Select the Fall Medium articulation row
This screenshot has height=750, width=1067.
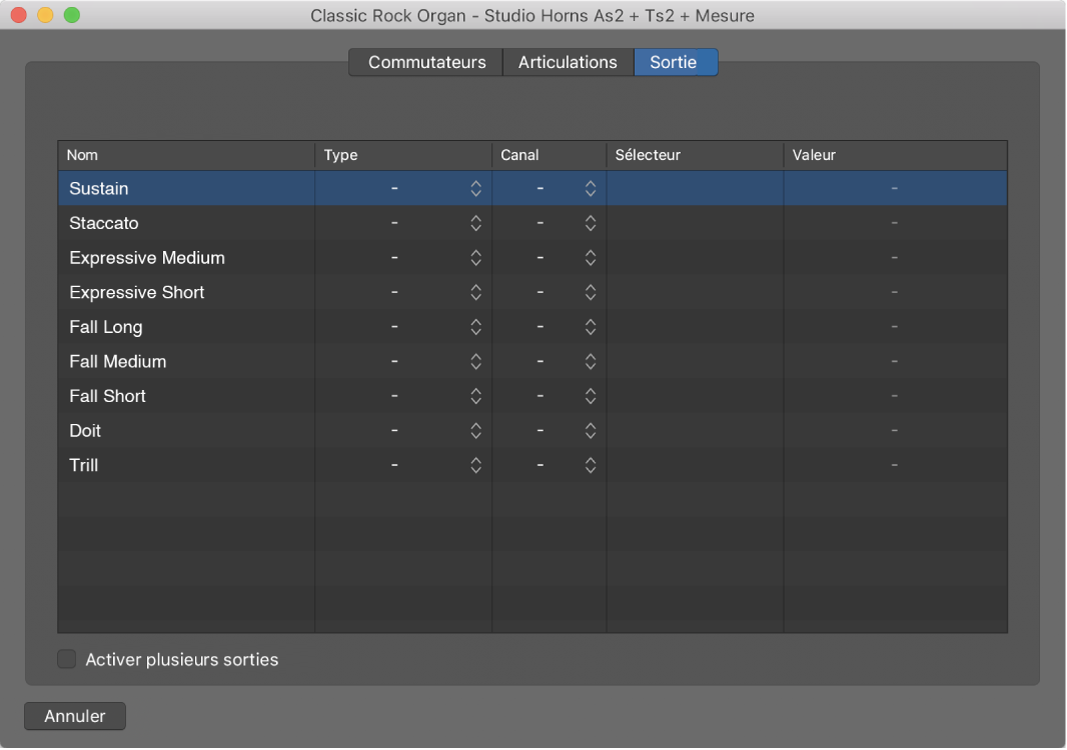(118, 361)
